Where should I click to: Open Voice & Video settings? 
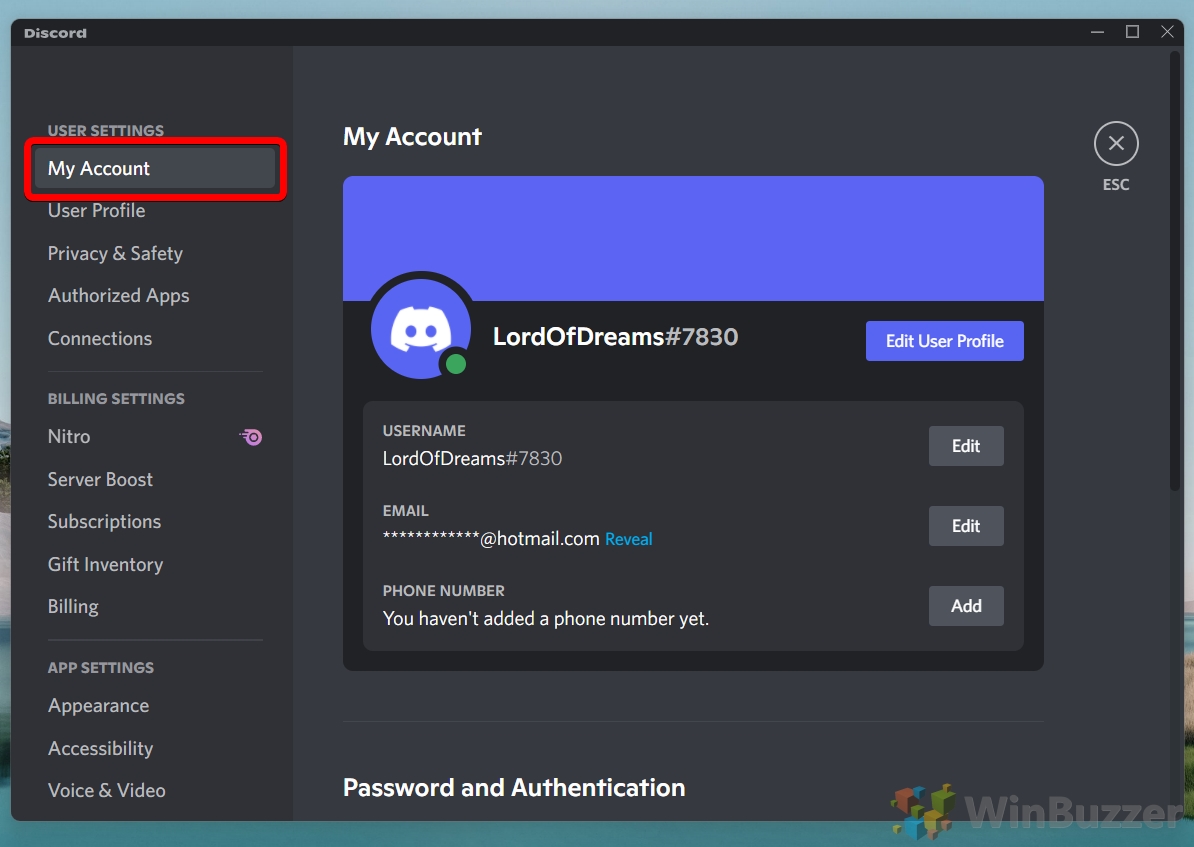point(106,790)
